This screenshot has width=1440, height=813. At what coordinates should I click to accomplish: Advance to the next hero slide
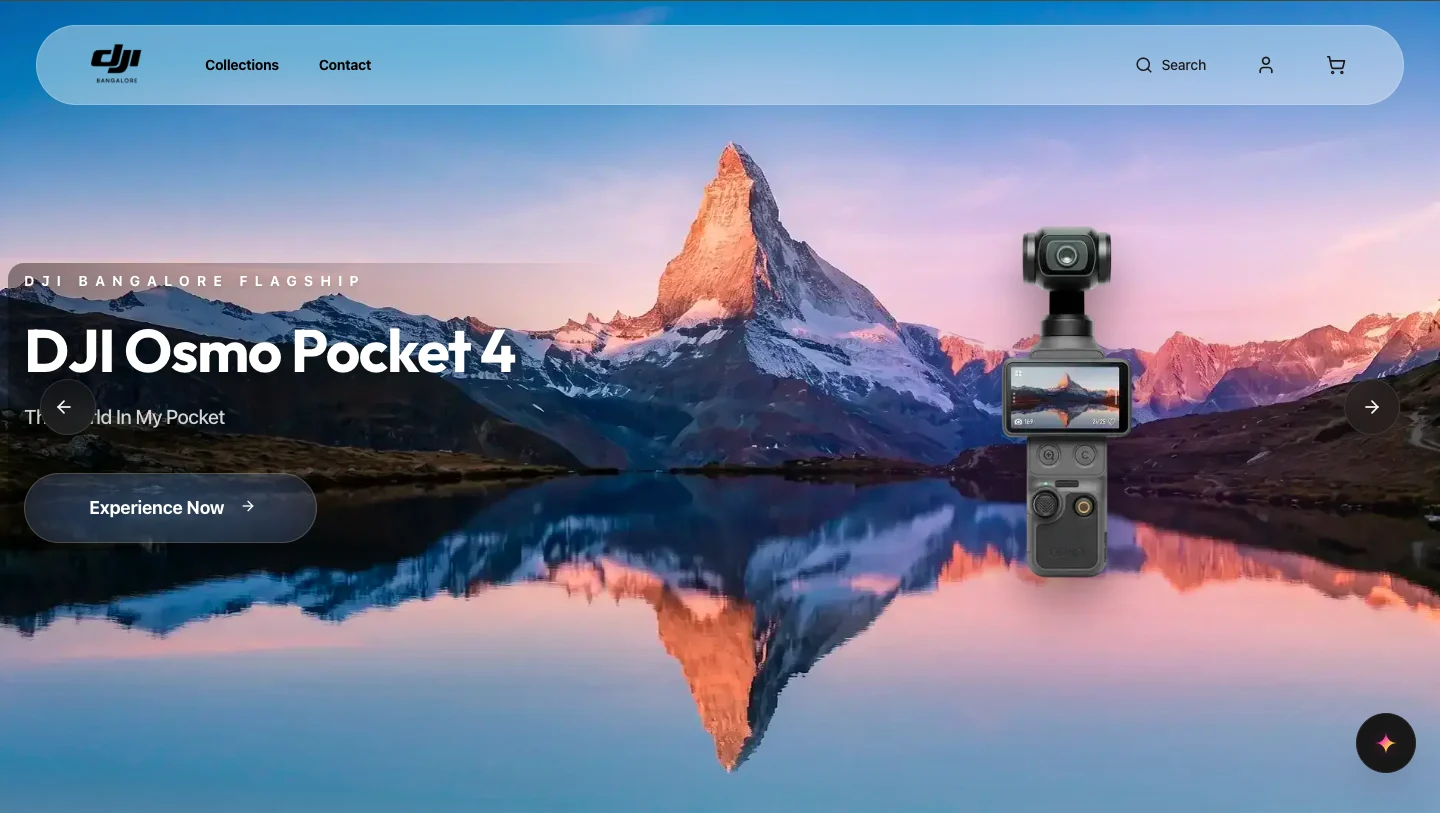click(1372, 407)
